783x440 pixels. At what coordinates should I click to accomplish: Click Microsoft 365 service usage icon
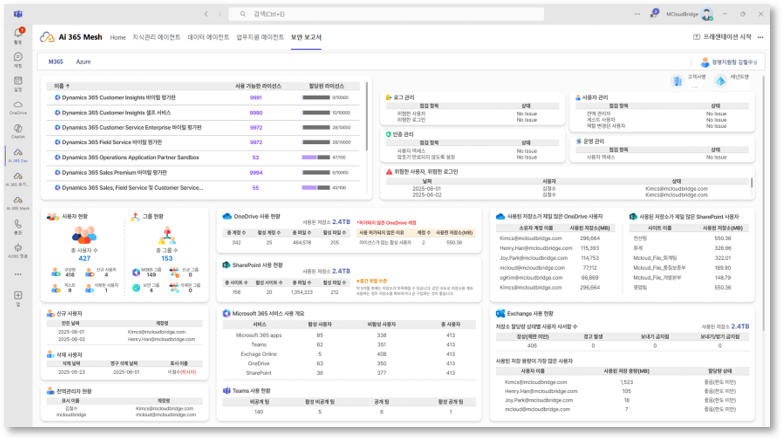coord(226,314)
